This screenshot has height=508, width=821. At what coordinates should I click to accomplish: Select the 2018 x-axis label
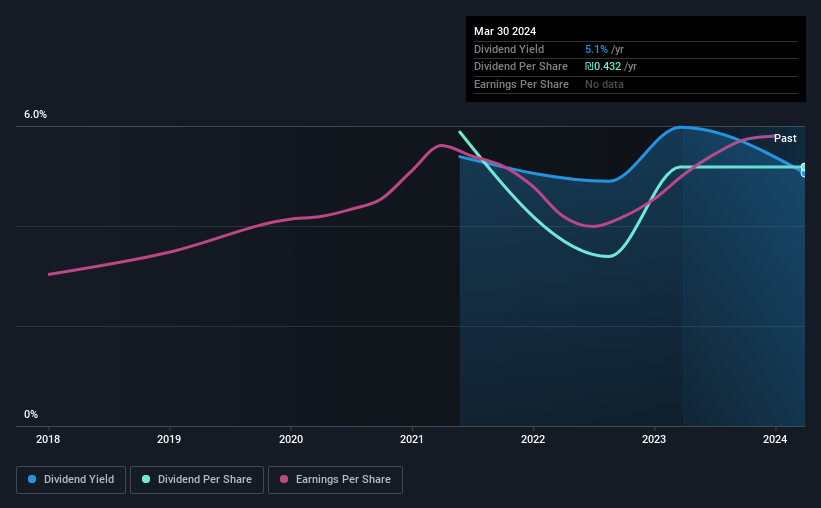[x=48, y=439]
